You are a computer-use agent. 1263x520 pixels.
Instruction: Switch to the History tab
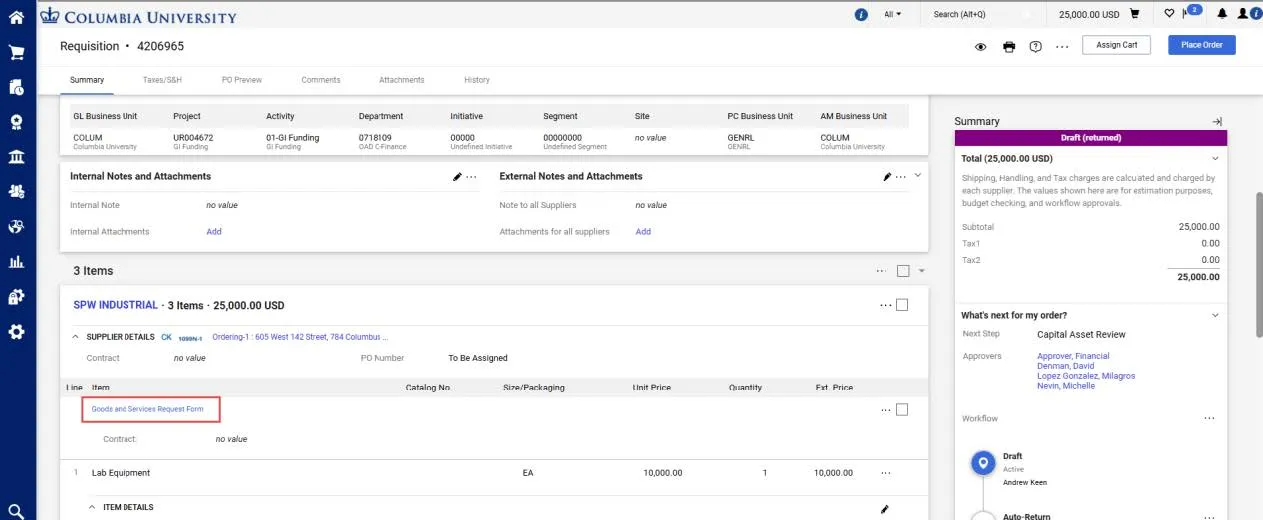(477, 80)
